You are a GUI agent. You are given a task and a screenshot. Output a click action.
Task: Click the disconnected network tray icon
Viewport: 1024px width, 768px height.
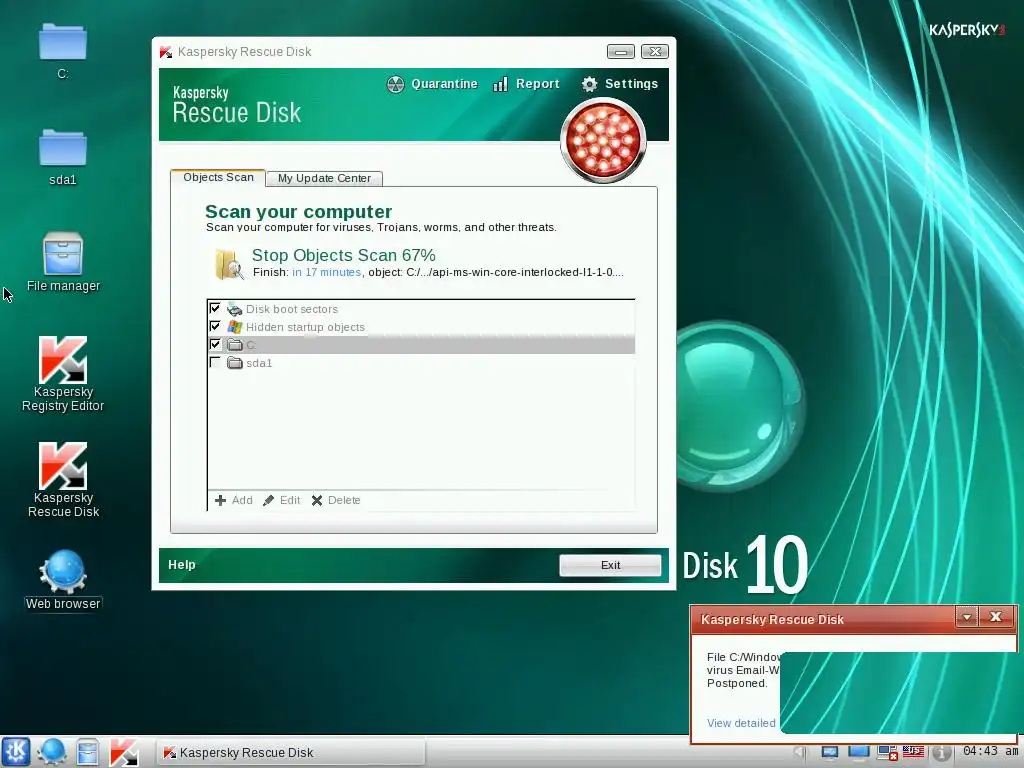pos(887,753)
